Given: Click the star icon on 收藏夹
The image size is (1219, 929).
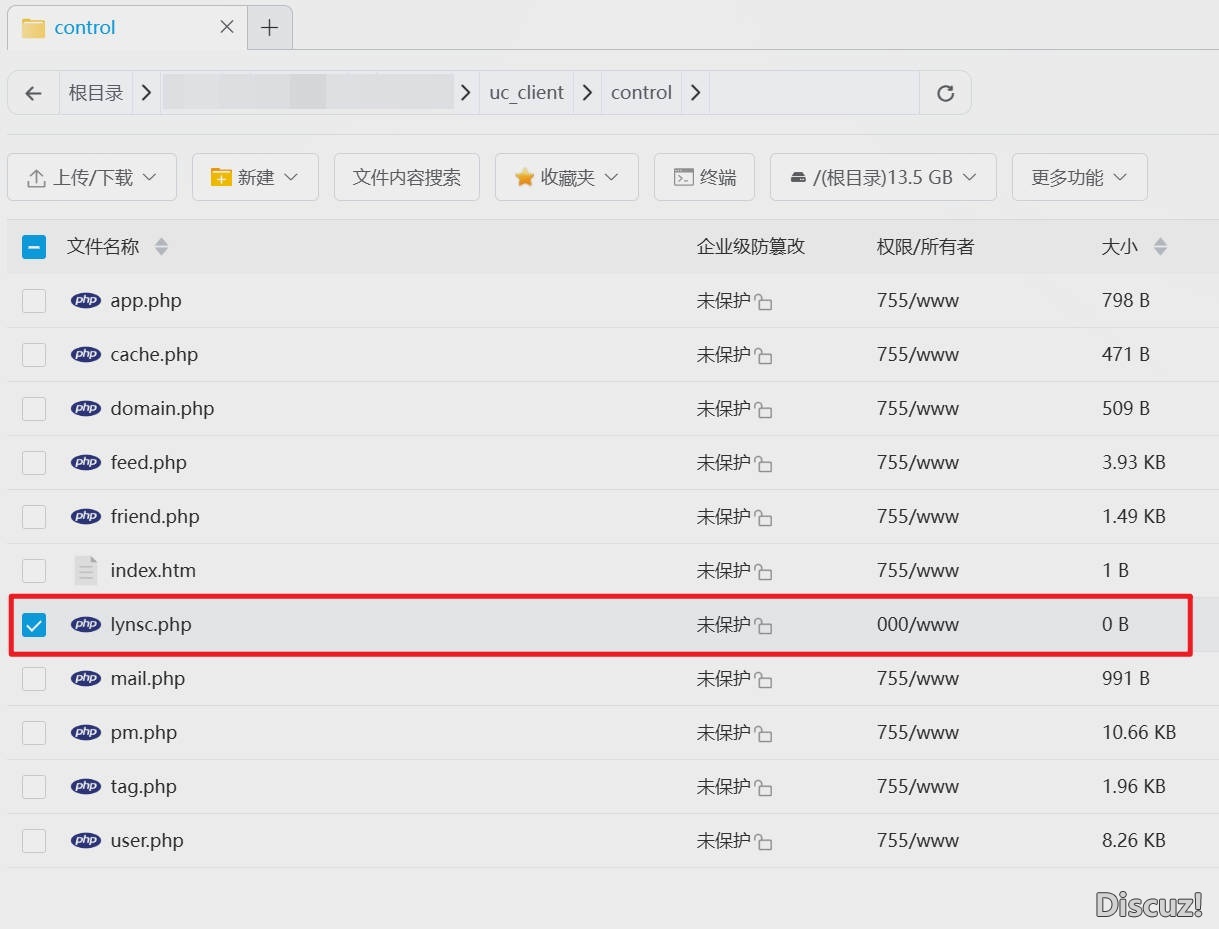Looking at the screenshot, I should pos(523,176).
